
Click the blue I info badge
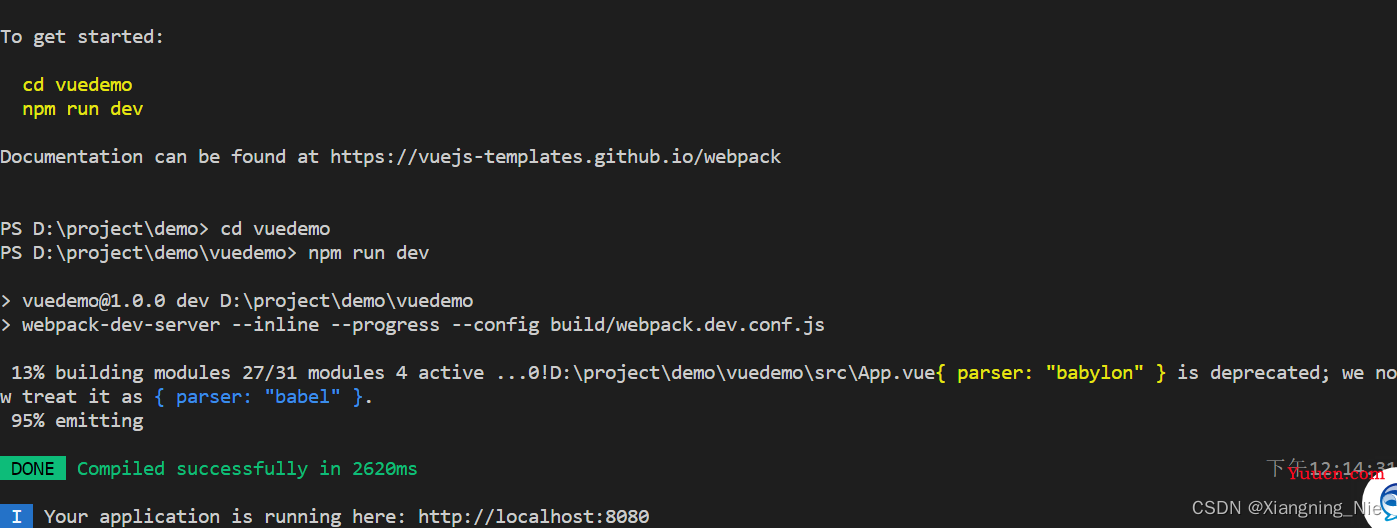(x=17, y=516)
